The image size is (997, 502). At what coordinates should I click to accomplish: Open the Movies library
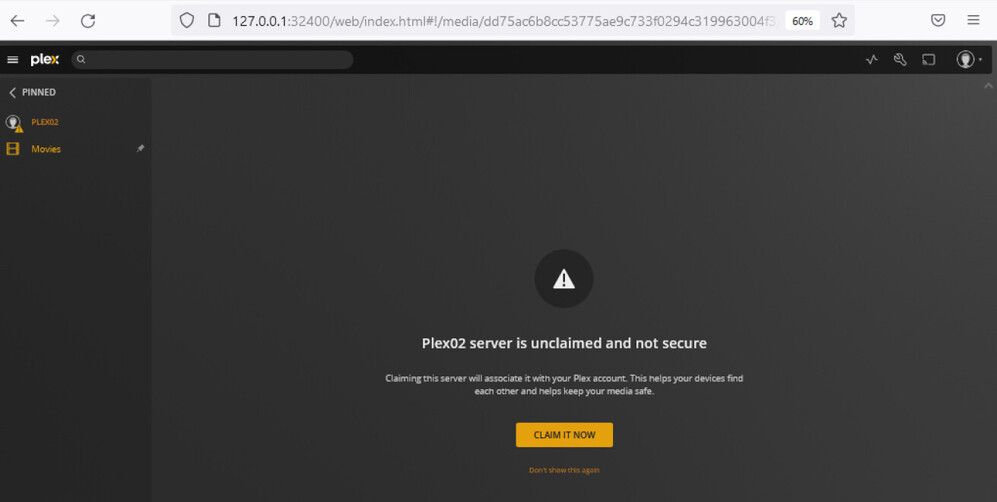click(46, 149)
